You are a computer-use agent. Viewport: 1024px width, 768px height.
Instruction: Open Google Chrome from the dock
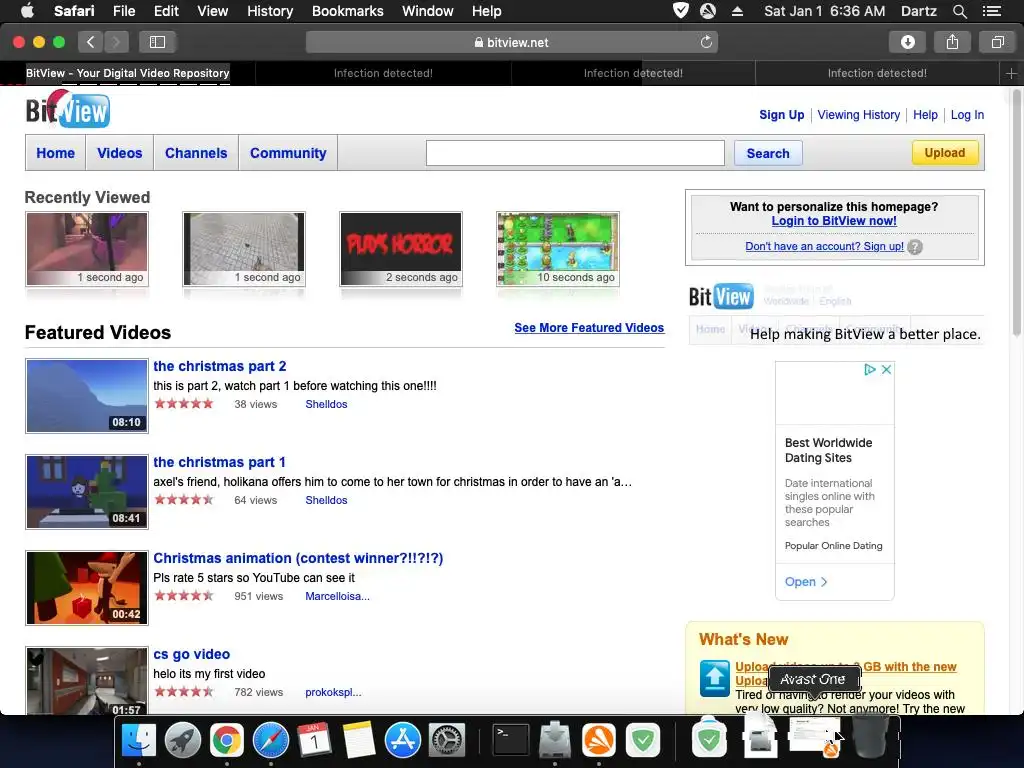[227, 740]
